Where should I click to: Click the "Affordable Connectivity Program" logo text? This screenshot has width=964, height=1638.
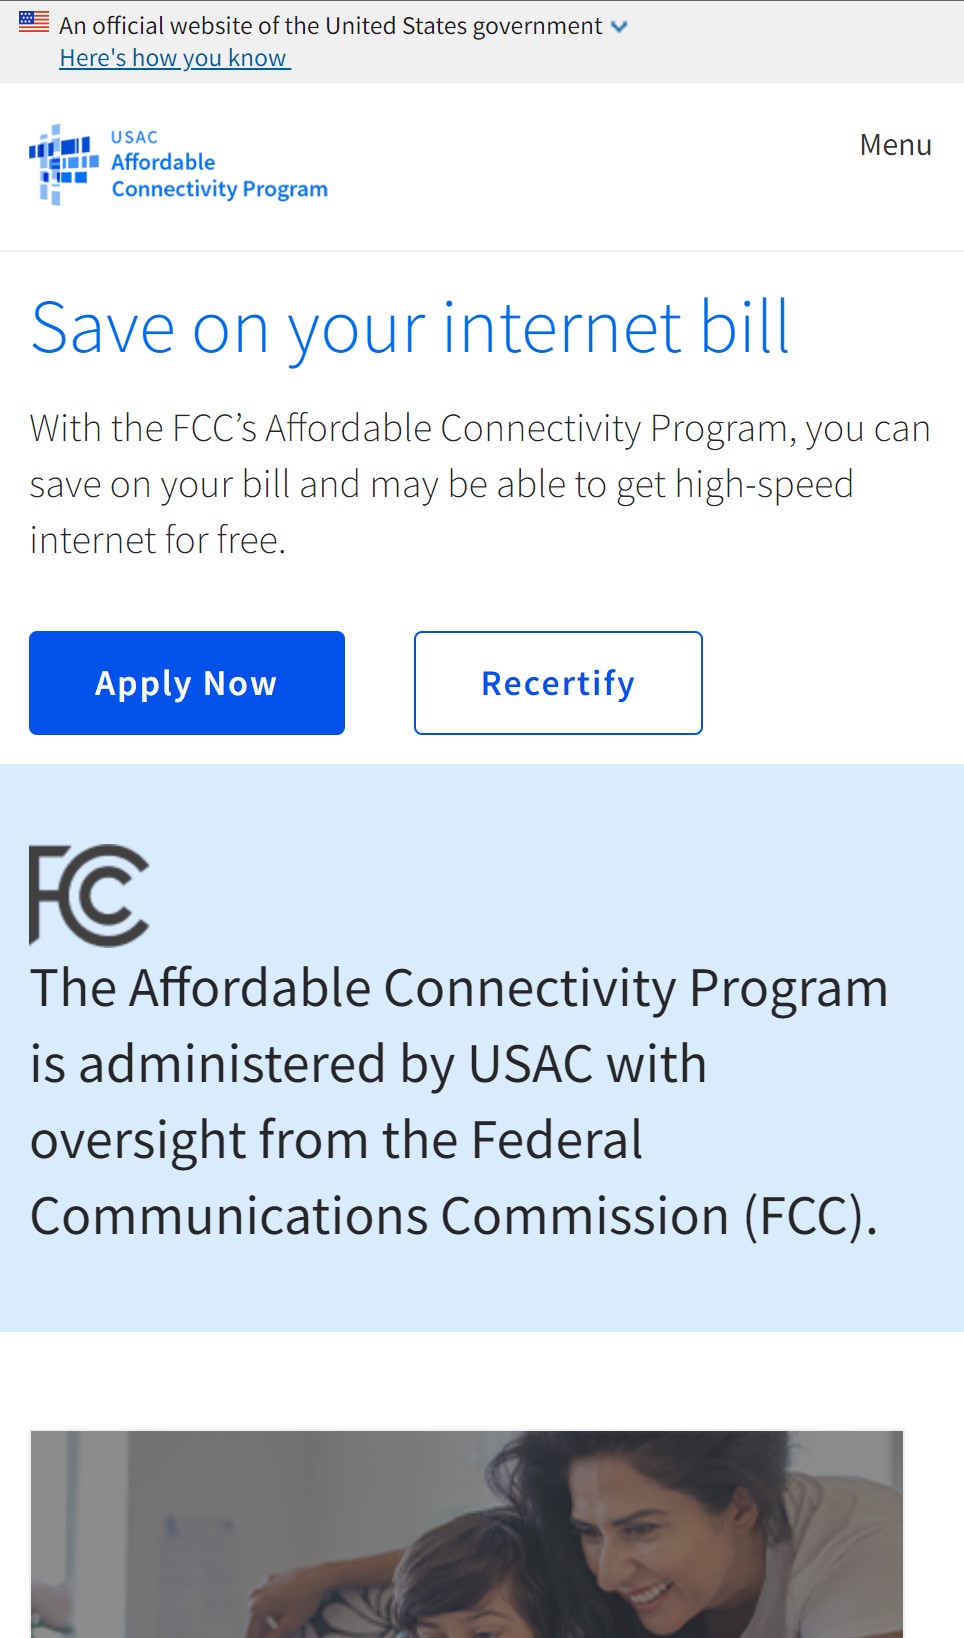[219, 175]
